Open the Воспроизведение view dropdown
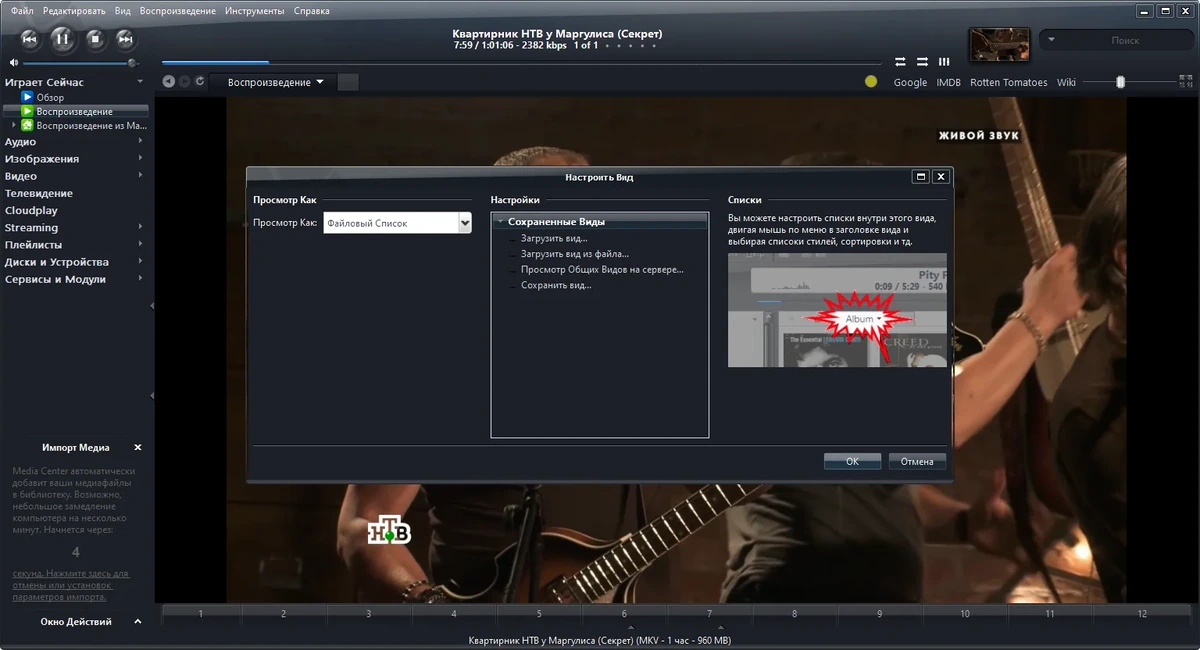 pyautogui.click(x=275, y=82)
